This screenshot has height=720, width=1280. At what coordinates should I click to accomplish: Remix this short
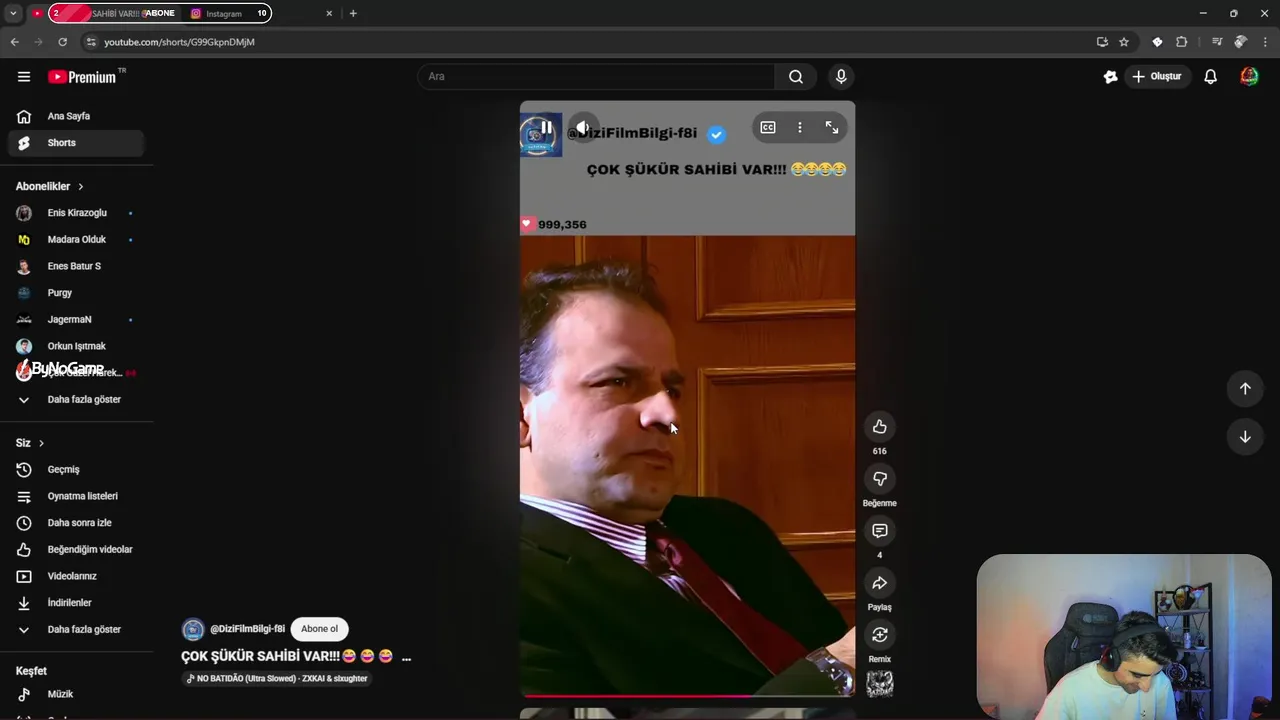(879, 635)
